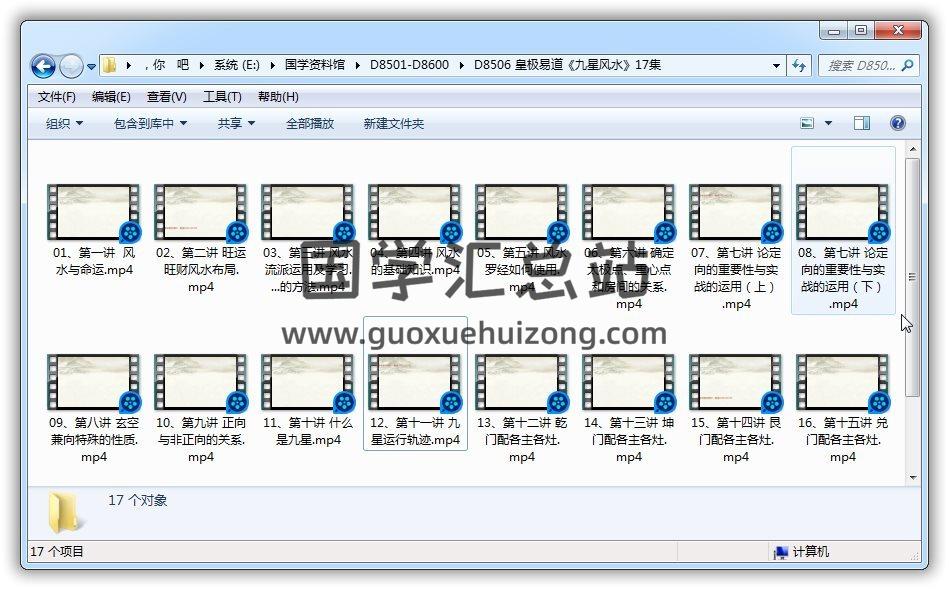Select video 03、第三讲 风水流派运用及学习
The image size is (949, 590).
pos(308,239)
